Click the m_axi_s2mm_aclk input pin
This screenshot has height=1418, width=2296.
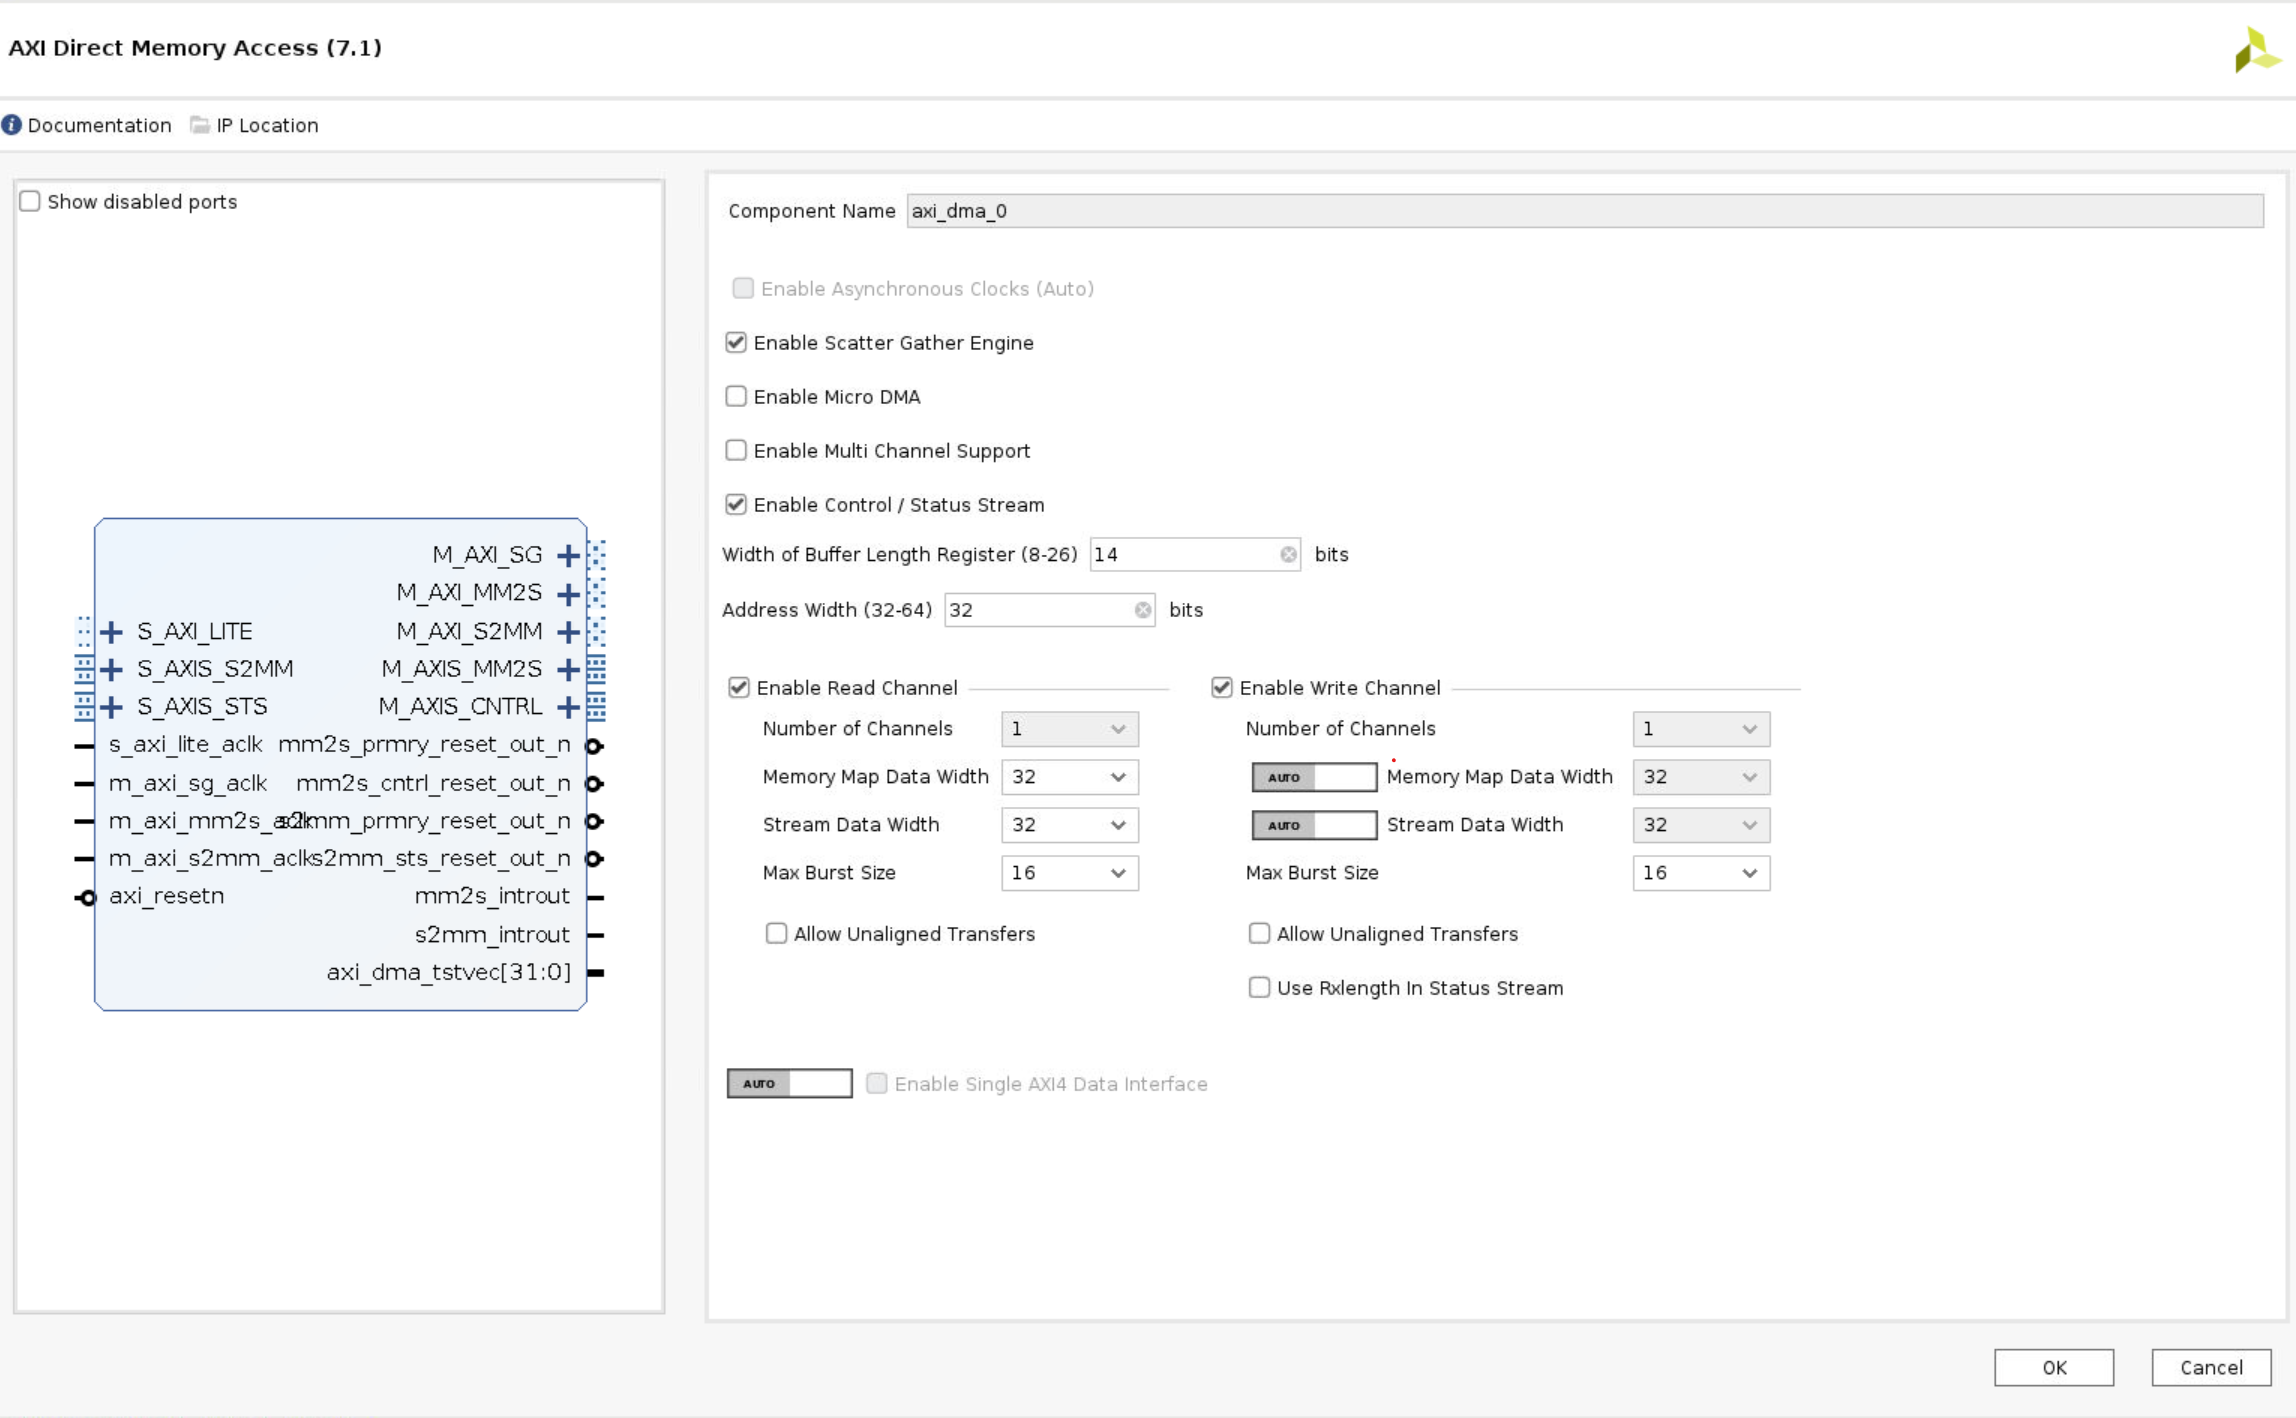[x=84, y=859]
